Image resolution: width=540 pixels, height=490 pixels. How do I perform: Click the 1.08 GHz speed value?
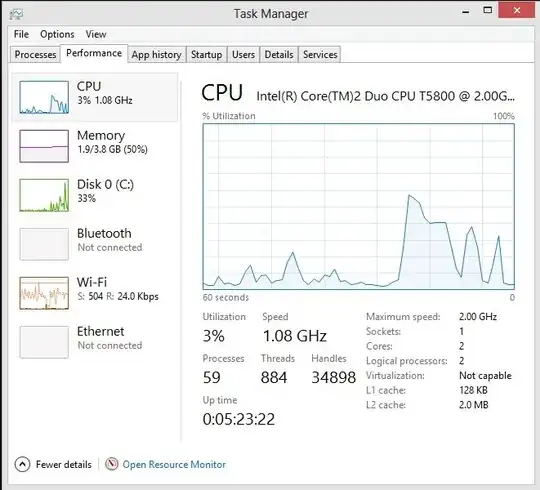click(294, 336)
